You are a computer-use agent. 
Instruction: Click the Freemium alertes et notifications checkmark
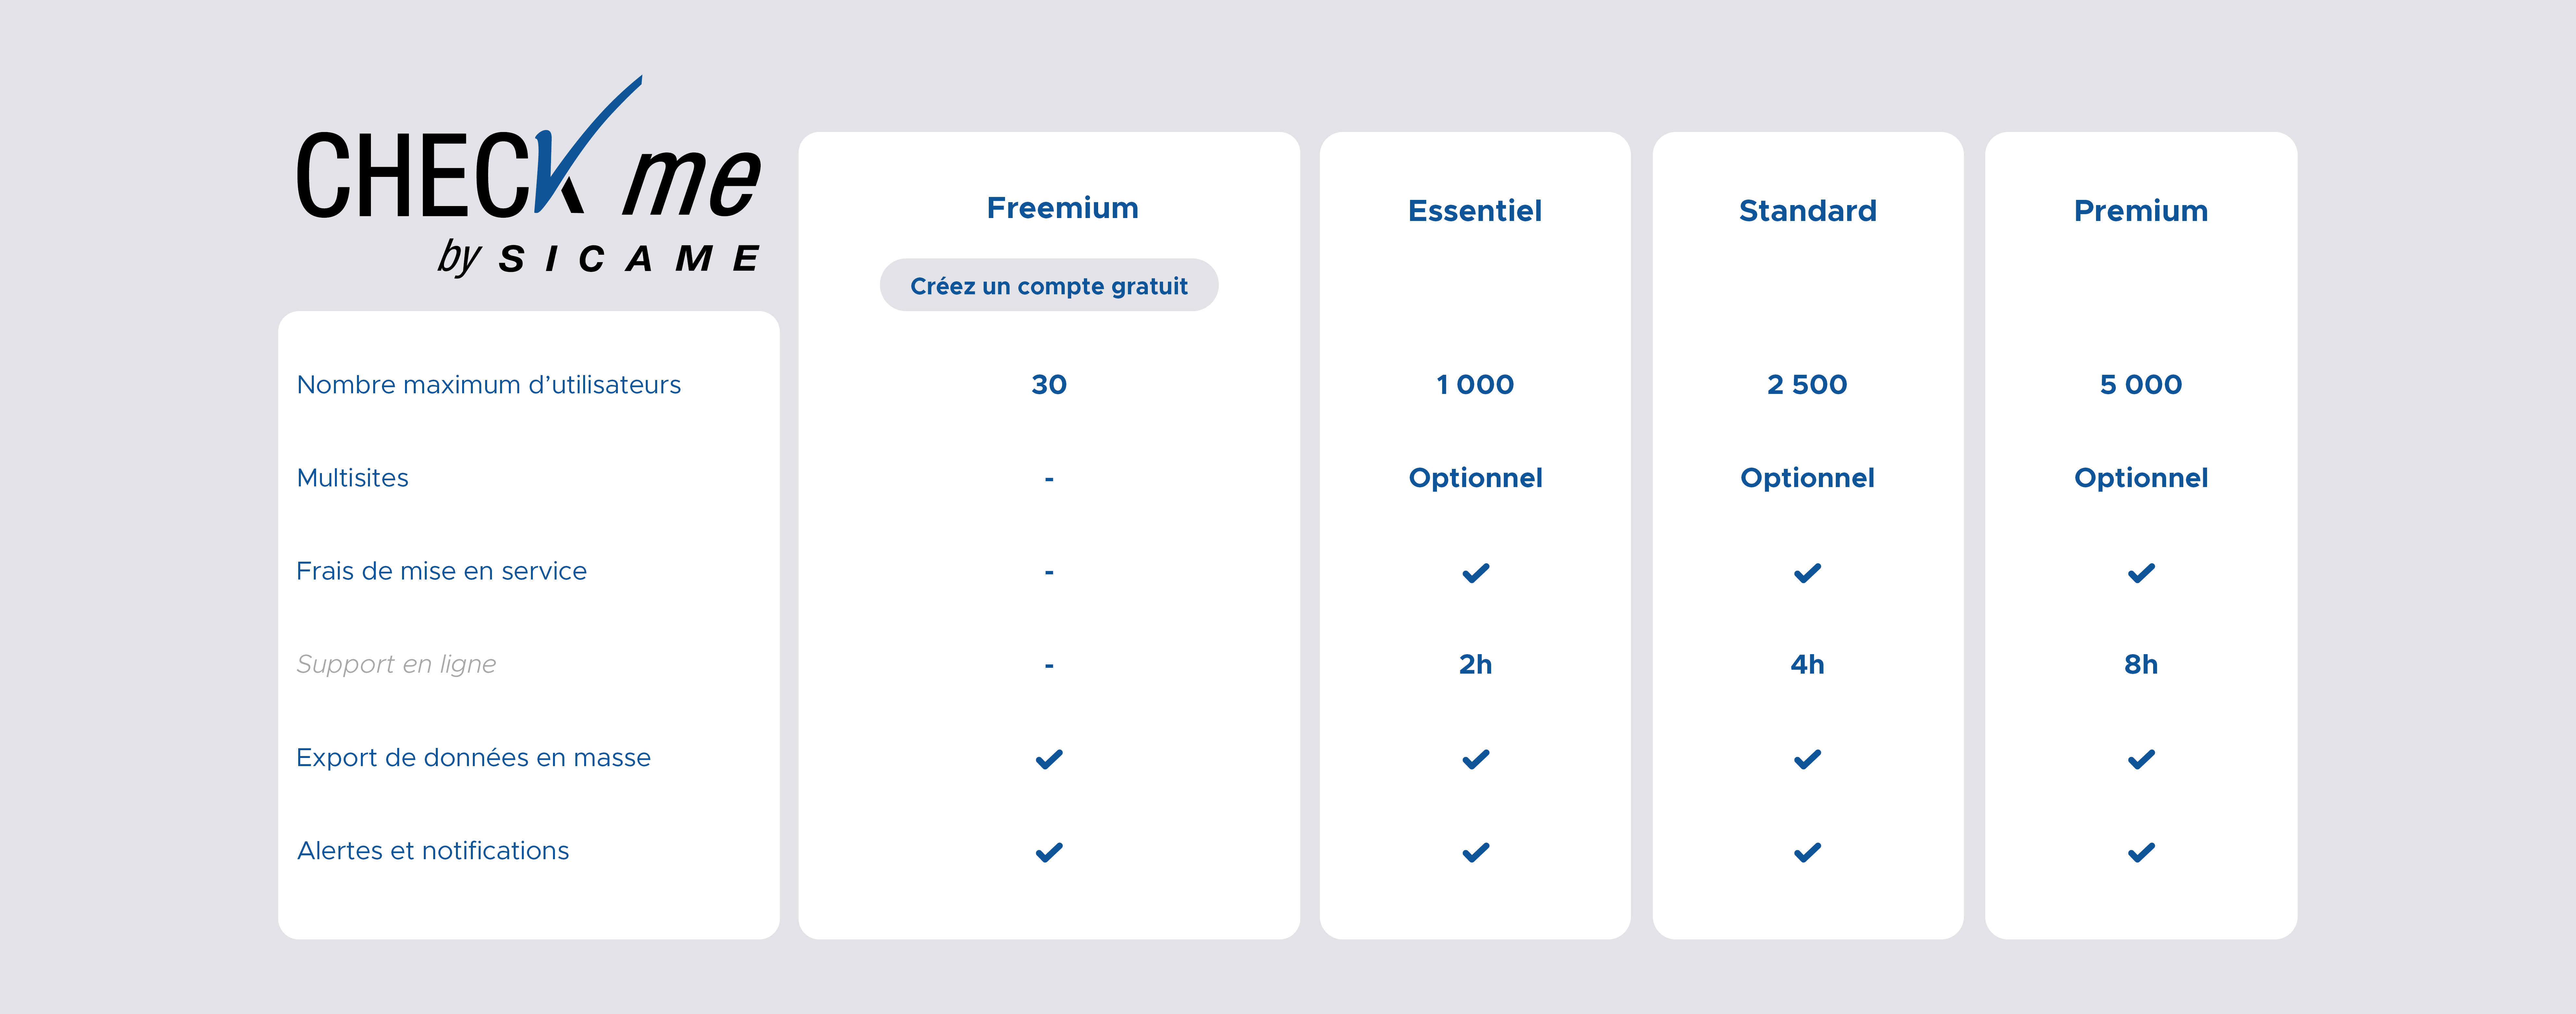[1049, 852]
